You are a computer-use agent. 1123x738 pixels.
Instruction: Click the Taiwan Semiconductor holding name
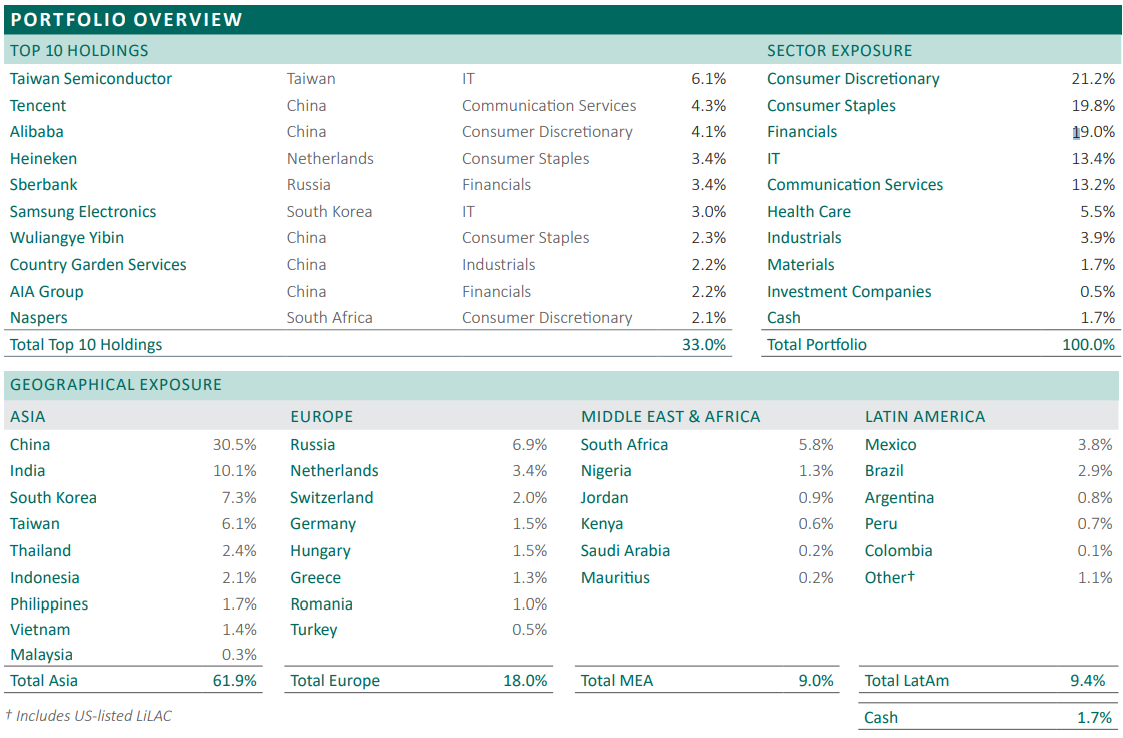tap(91, 79)
